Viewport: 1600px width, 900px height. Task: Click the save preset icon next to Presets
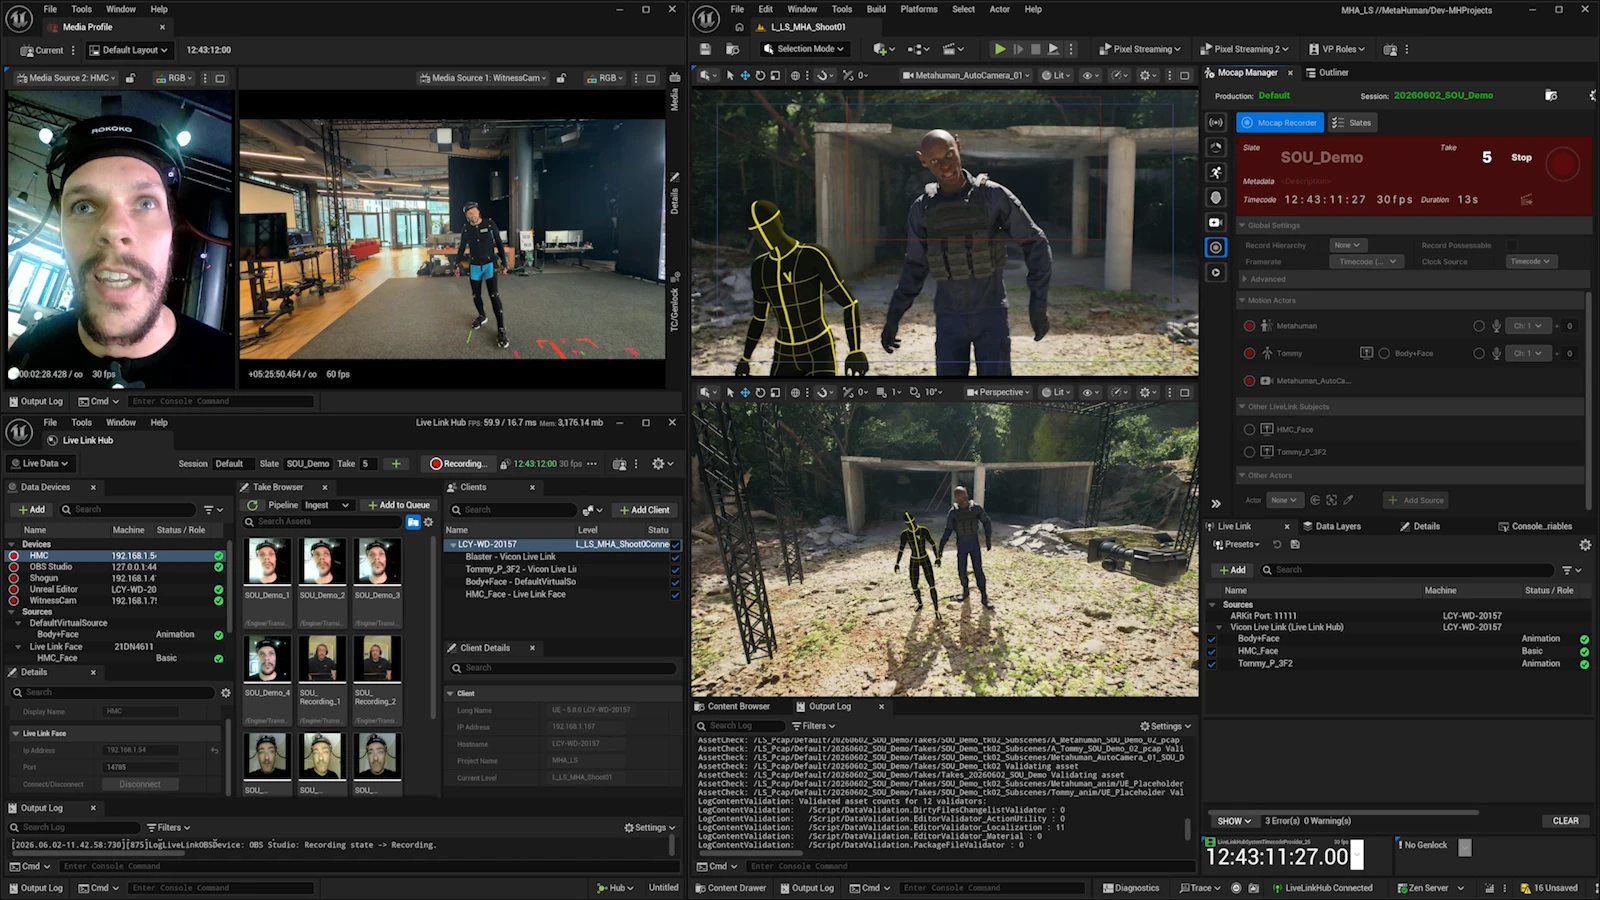click(1295, 545)
